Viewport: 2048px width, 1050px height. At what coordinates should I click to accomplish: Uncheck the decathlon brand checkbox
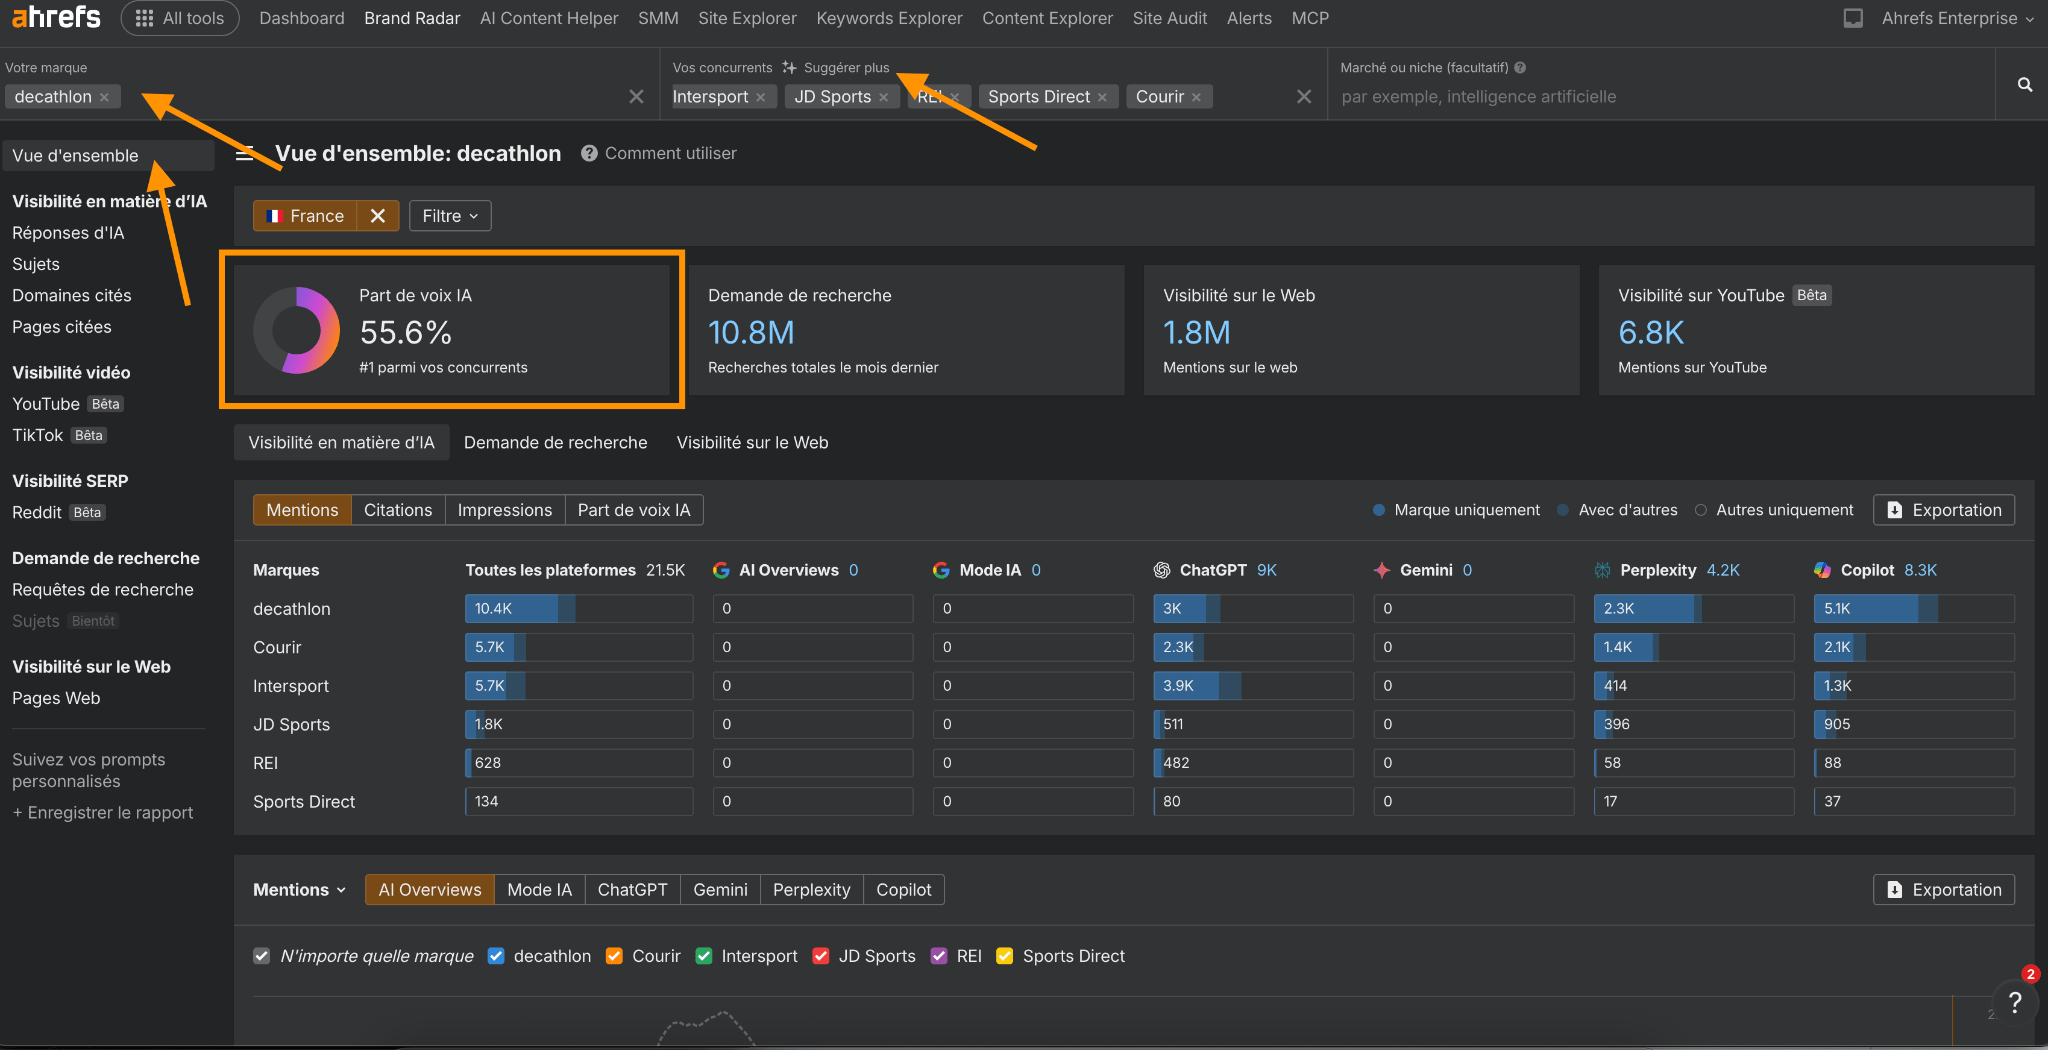[496, 956]
